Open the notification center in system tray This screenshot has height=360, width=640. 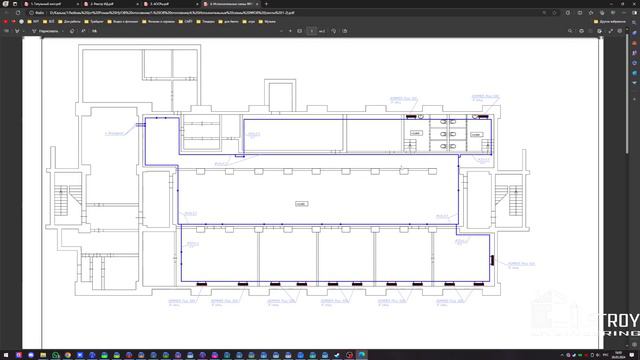632,355
